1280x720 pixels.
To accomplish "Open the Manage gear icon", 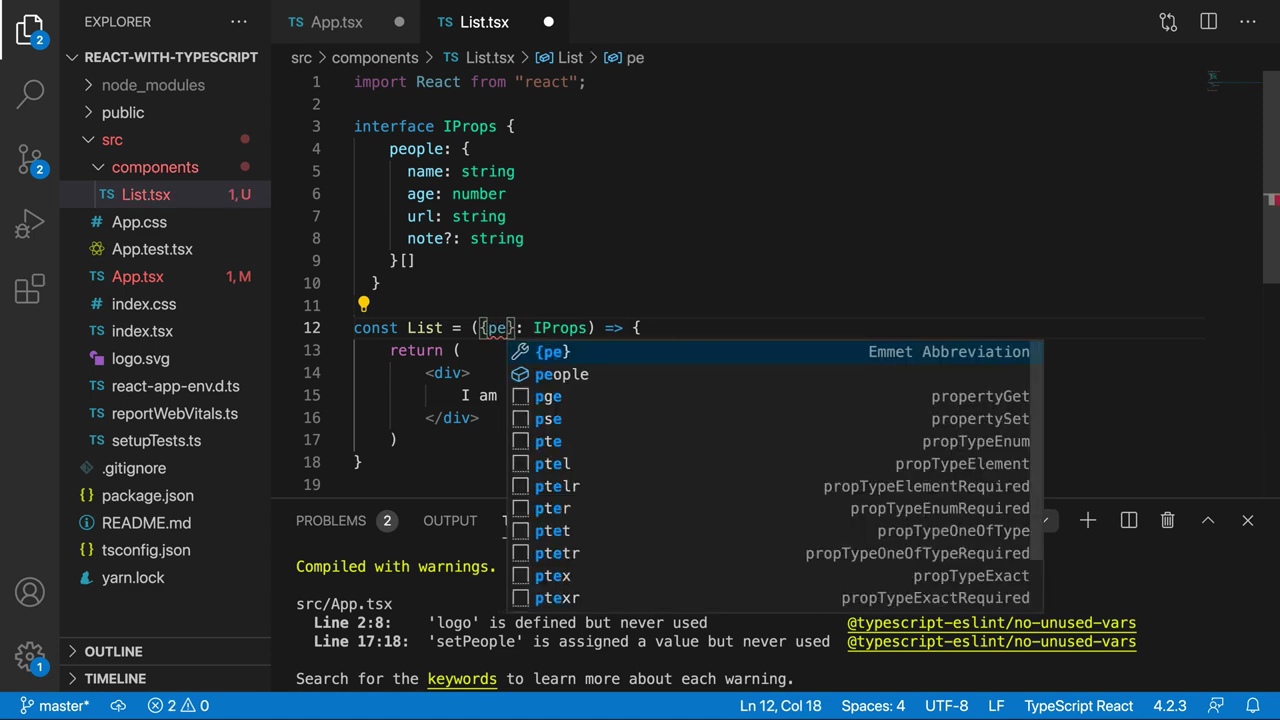I will click(x=30, y=657).
